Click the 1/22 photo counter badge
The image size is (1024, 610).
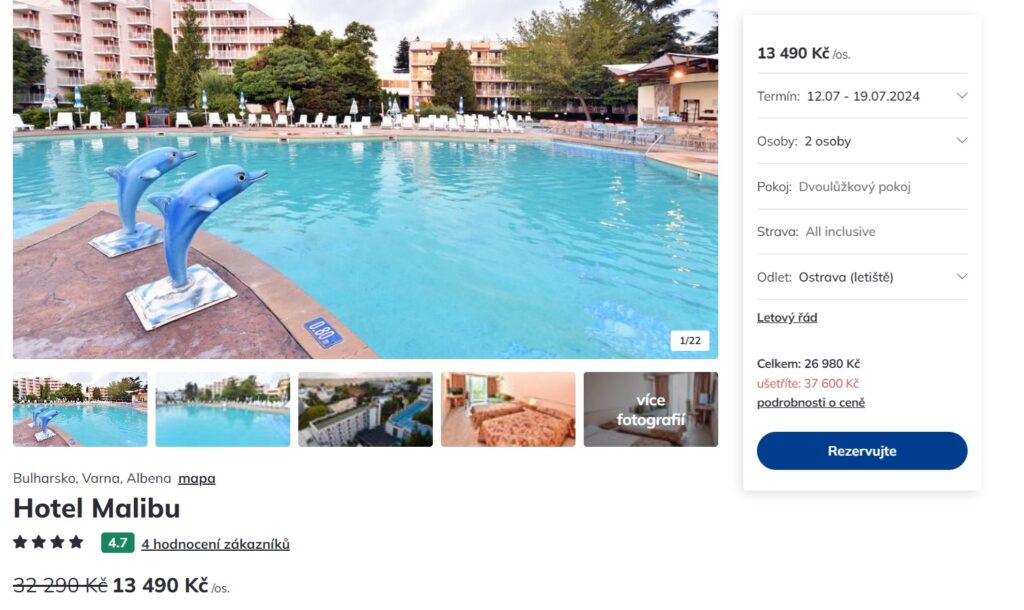[690, 340]
